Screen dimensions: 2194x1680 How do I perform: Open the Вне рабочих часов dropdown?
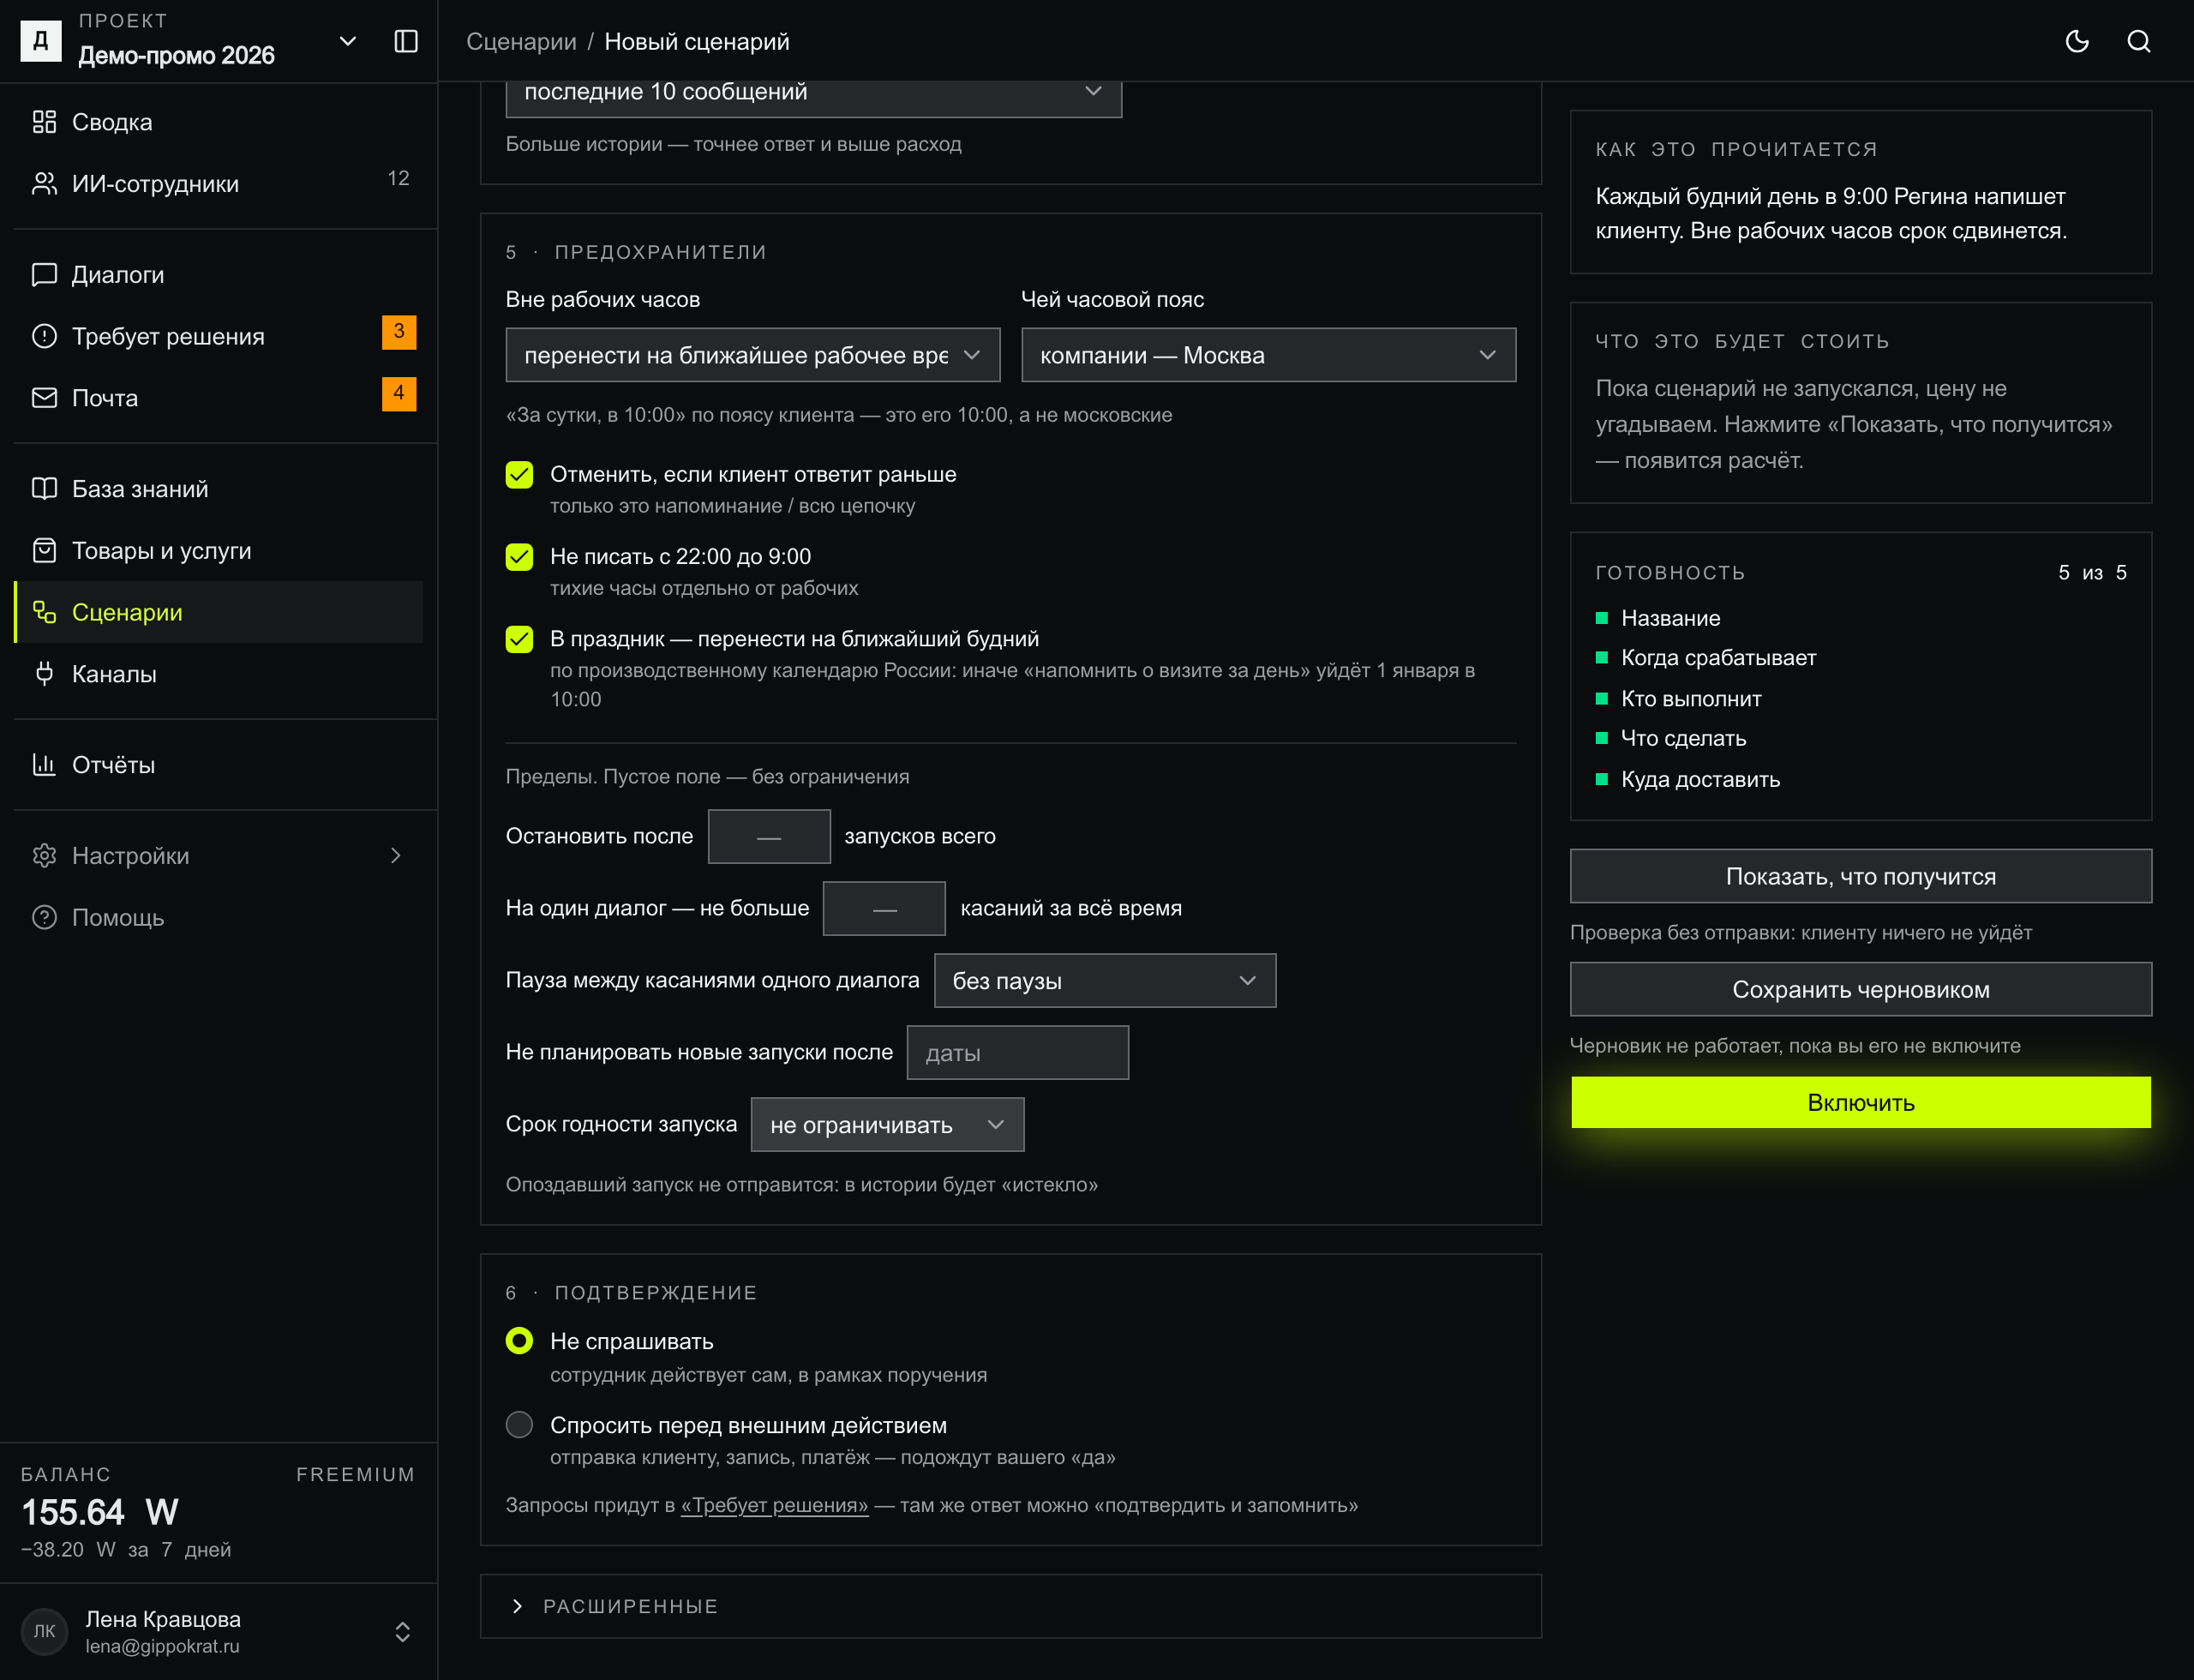[x=753, y=355]
